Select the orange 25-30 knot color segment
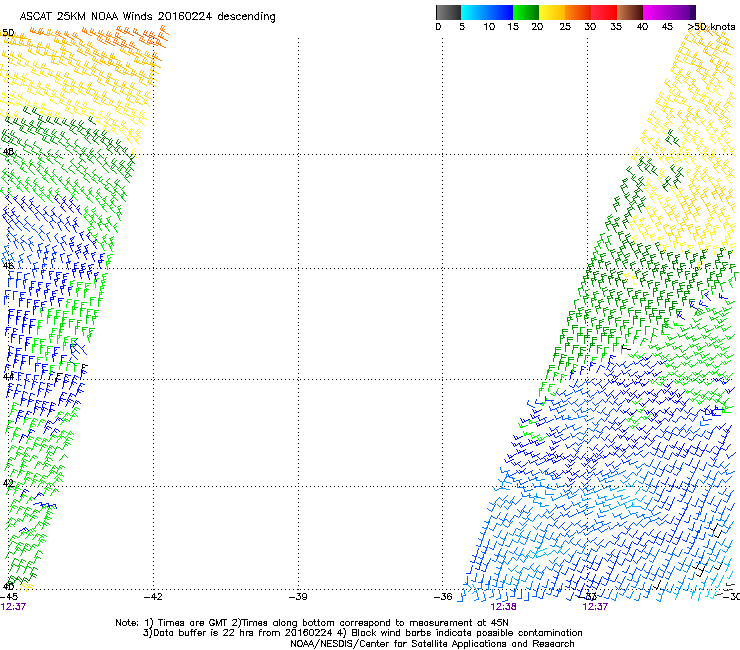The width and height of the screenshot is (740, 650). tap(578, 12)
